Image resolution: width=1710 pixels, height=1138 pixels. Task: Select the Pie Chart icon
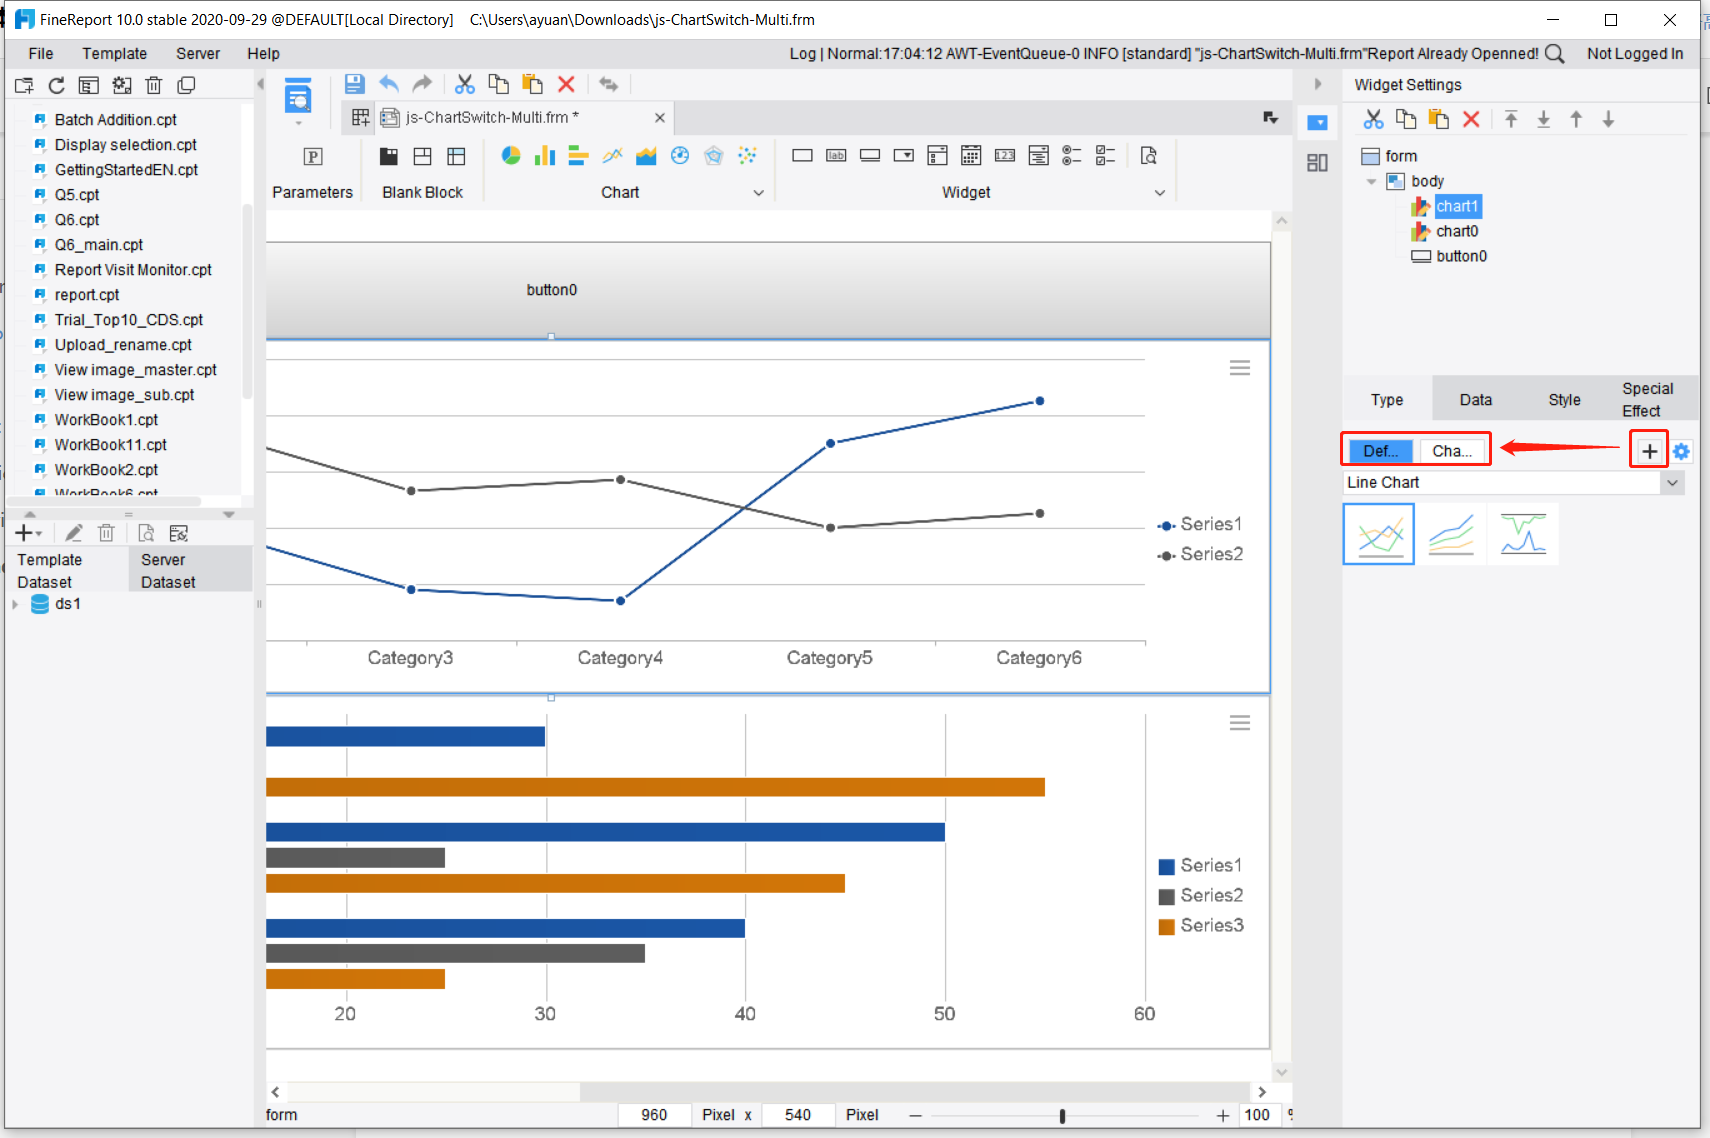(511, 156)
